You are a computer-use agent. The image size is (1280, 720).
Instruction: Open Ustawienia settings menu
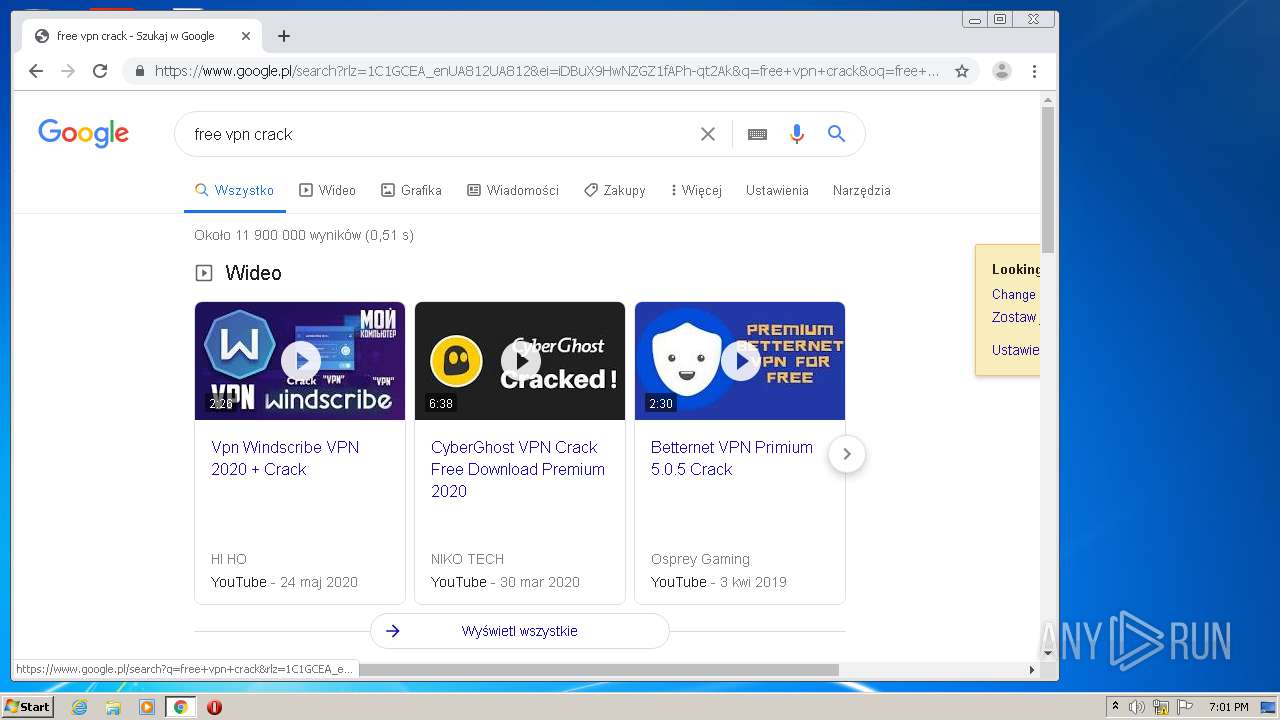point(777,190)
